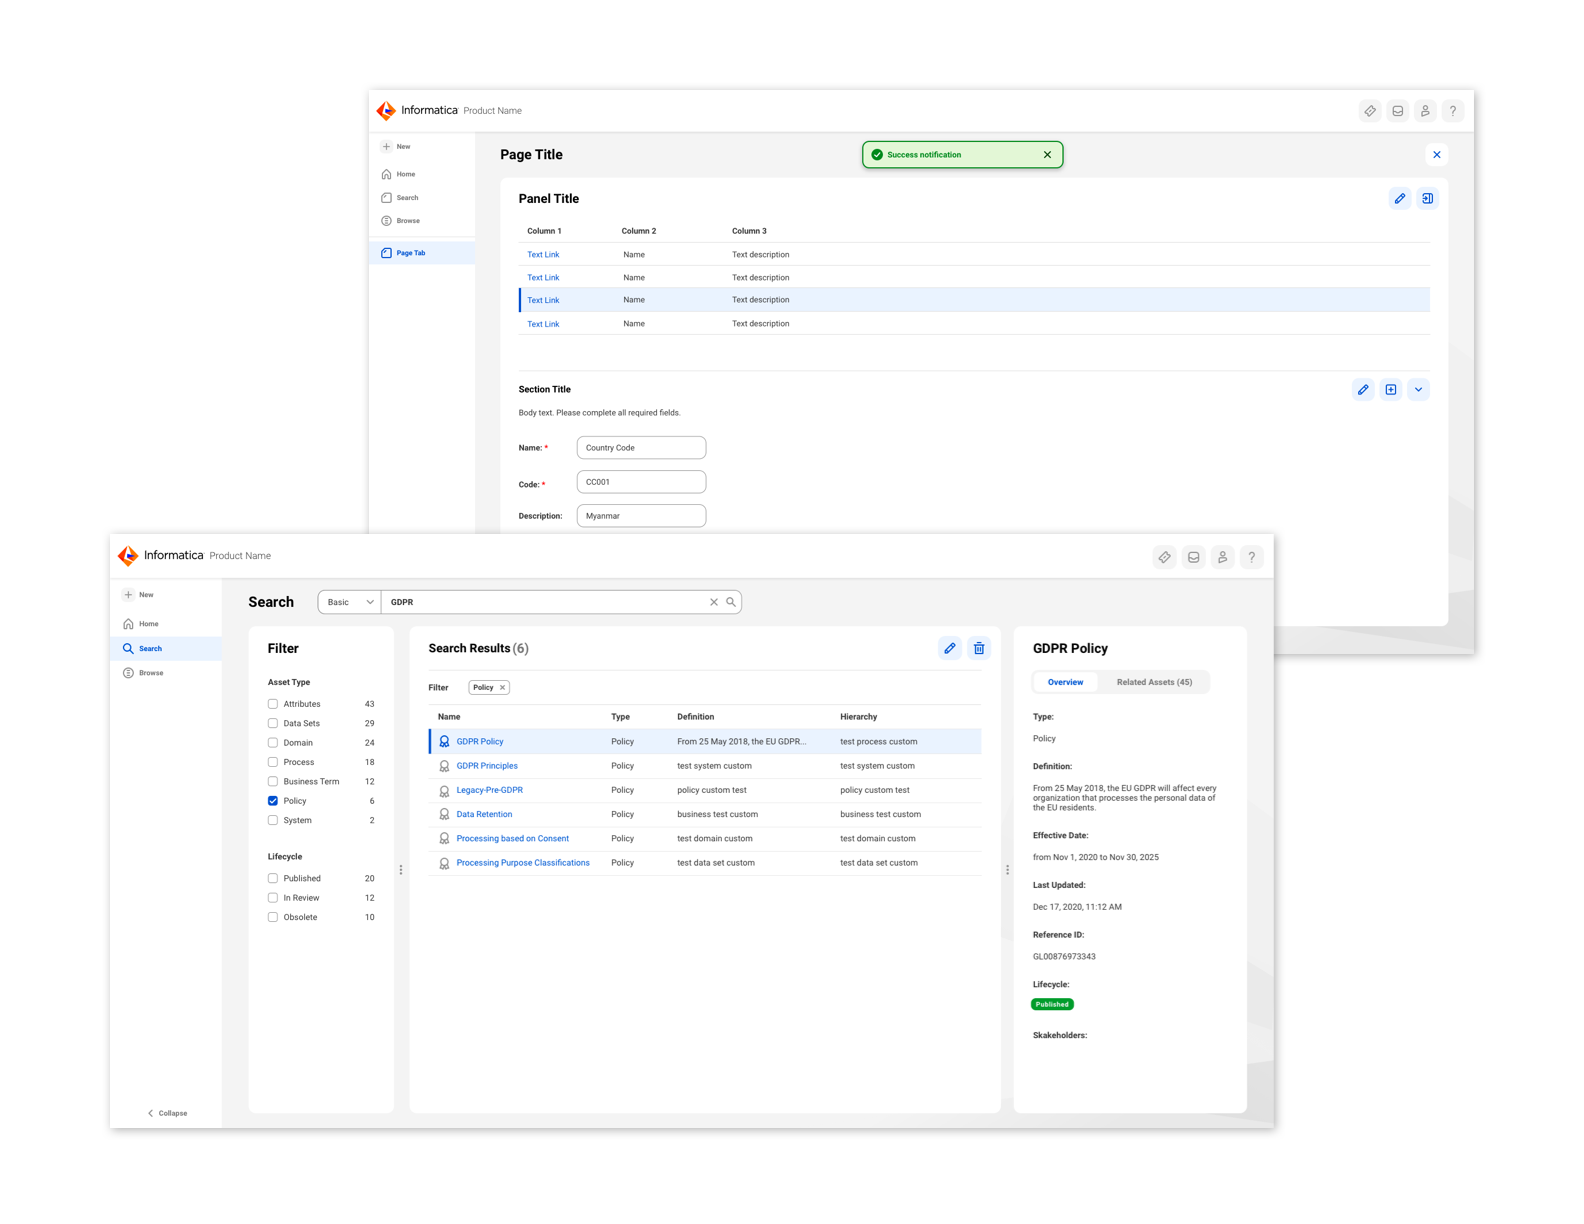Click the Published lifecycle badge
Image resolution: width=1584 pixels, height=1224 pixels.
1052,1004
